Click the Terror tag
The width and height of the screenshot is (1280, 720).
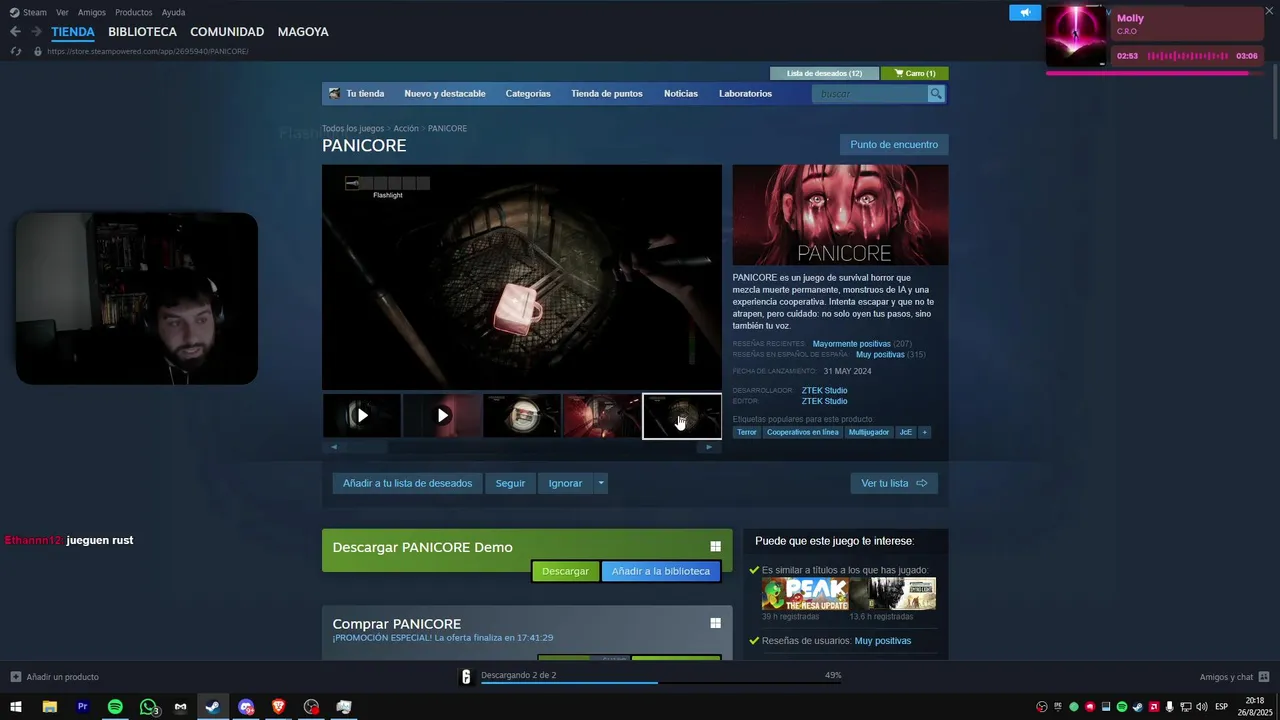tap(747, 432)
